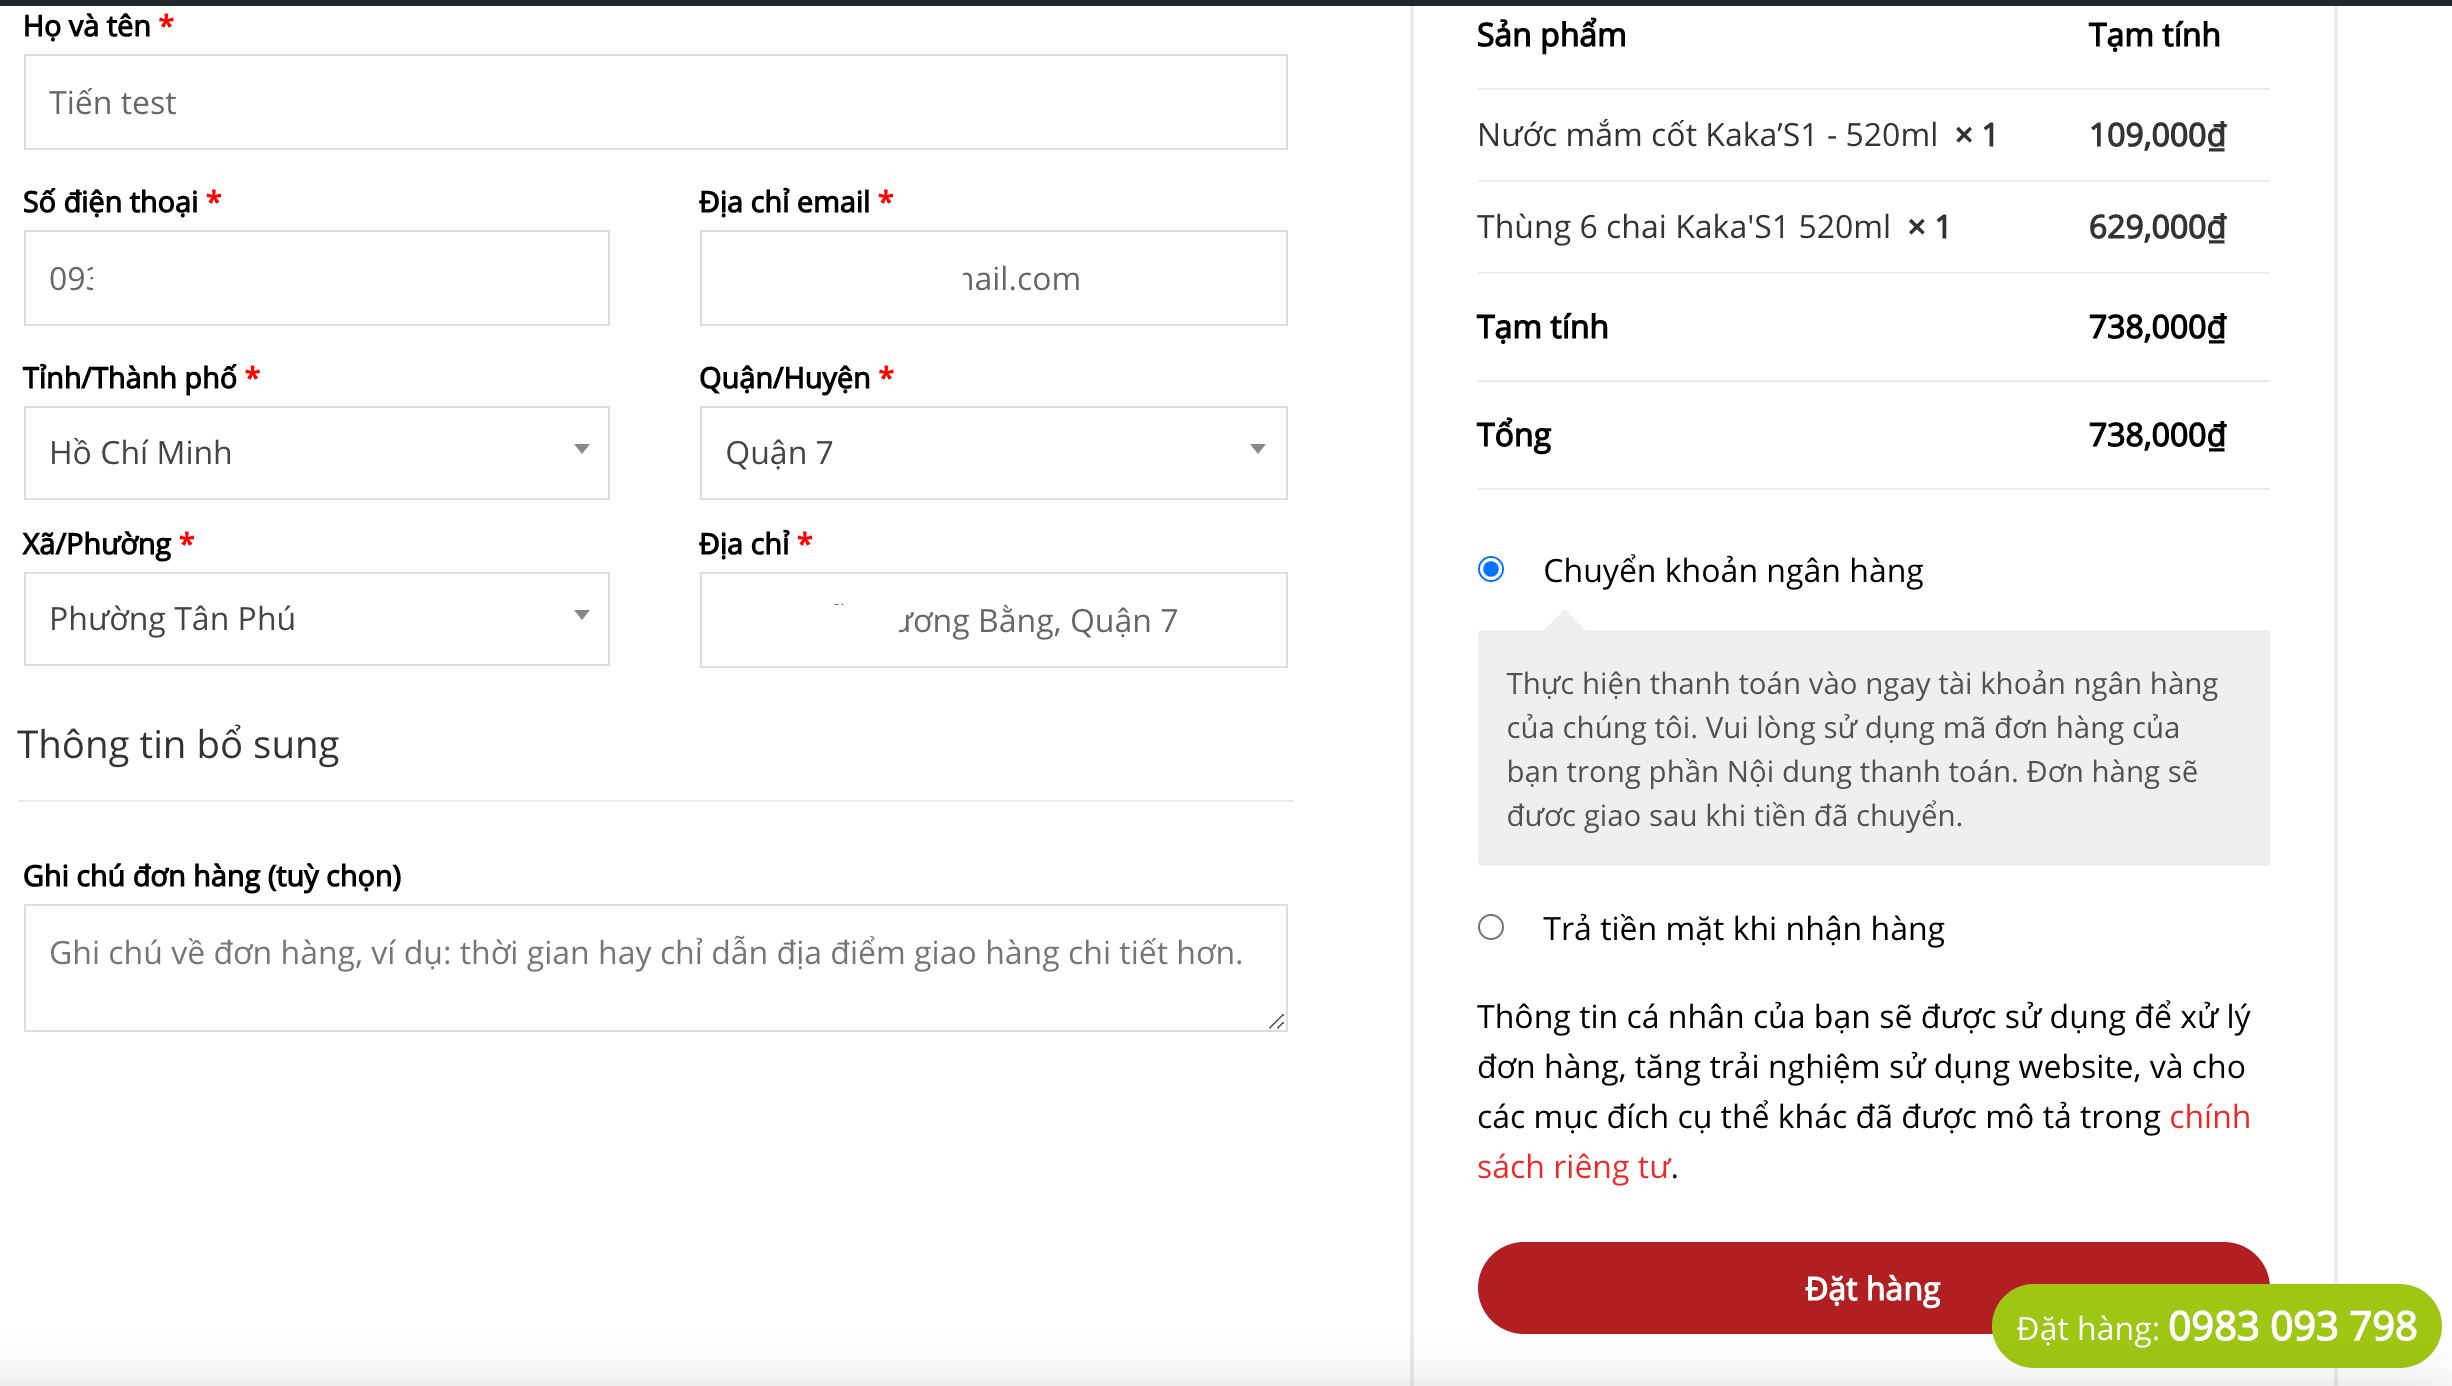Screen dimensions: 2452x1386
Task: Select Chuyển khoản ngân hàng payment option
Action: pyautogui.click(x=1491, y=570)
